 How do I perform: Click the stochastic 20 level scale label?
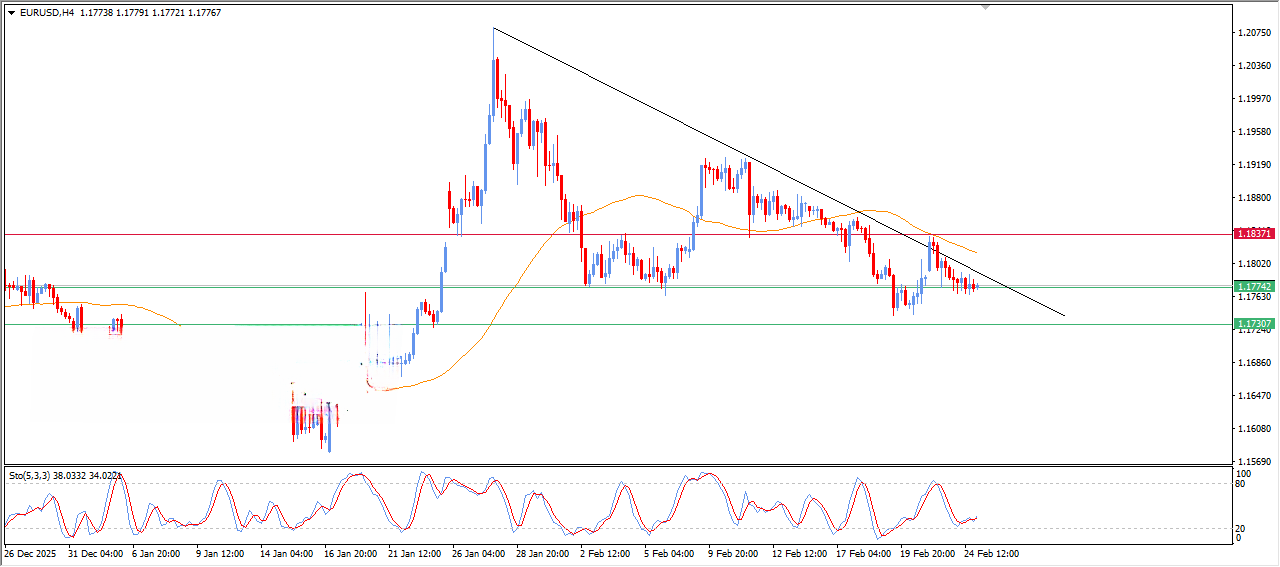tap(1243, 528)
